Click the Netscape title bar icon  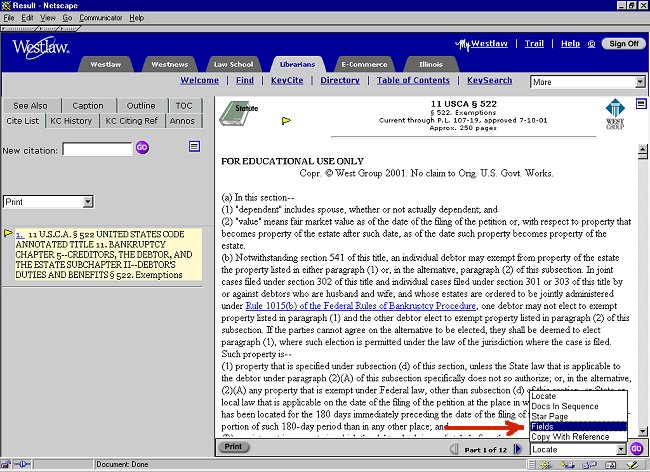(5, 5)
